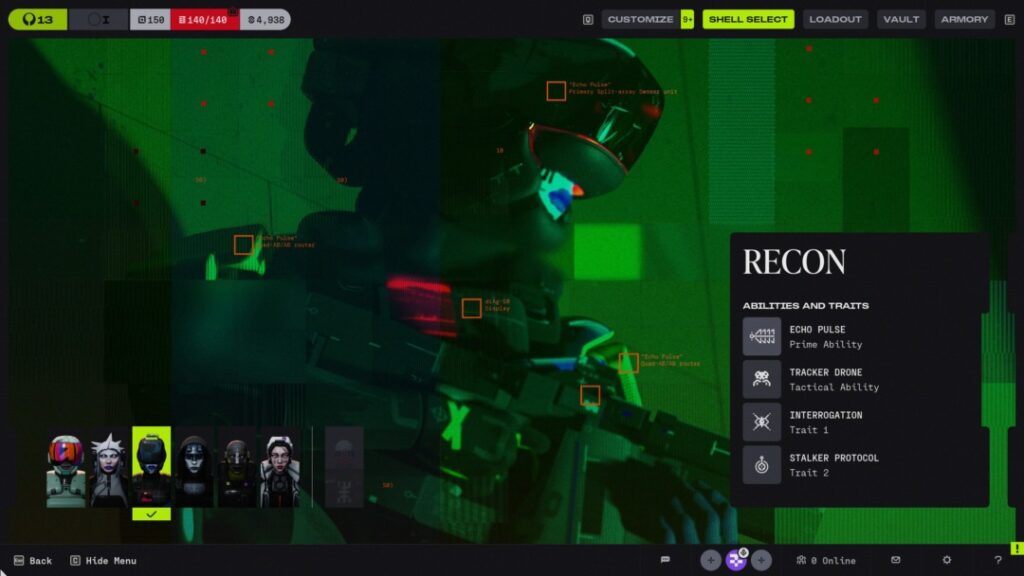This screenshot has width=1024, height=576.
Task: Add a player with the left plus slot
Action: tap(711, 560)
